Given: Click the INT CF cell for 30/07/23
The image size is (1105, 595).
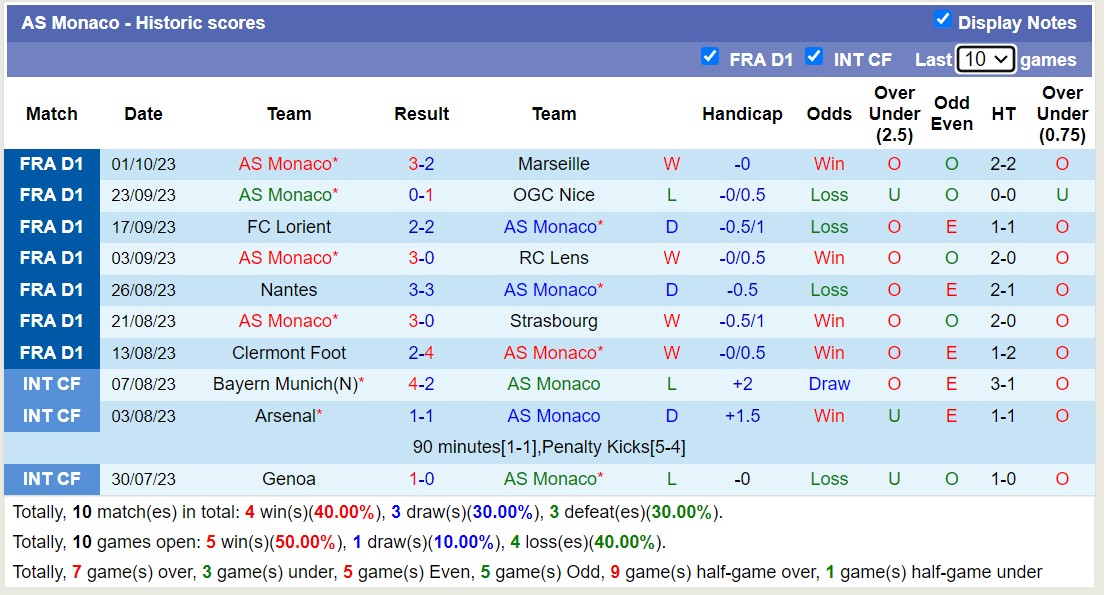Looking at the screenshot, I should (52, 479).
